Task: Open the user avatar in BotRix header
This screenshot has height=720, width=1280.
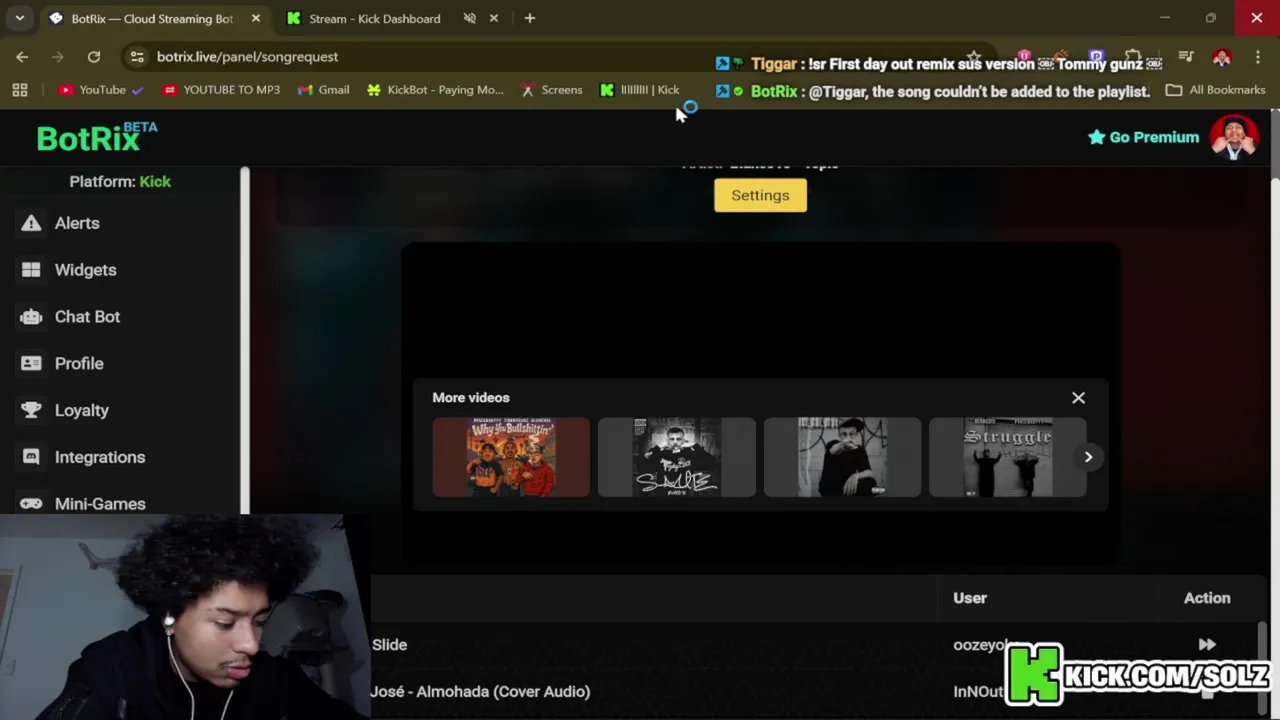Action: tap(1234, 138)
